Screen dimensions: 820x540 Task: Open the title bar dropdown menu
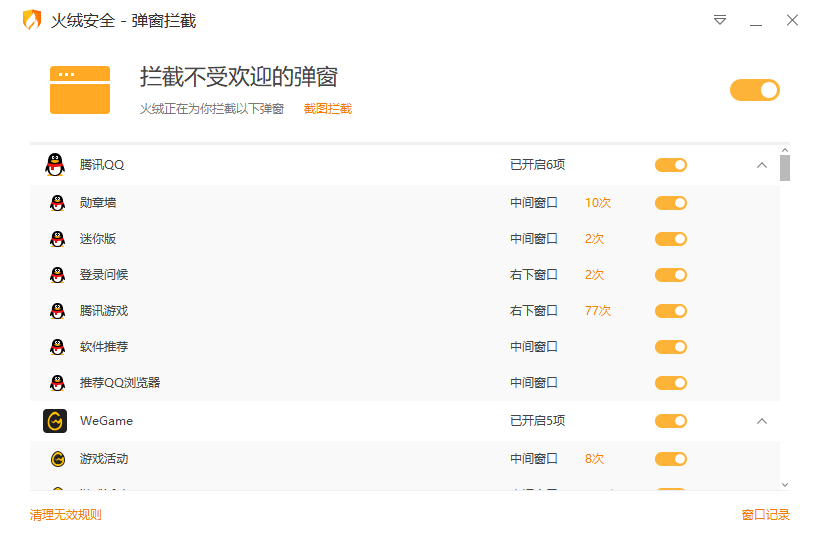click(x=720, y=20)
